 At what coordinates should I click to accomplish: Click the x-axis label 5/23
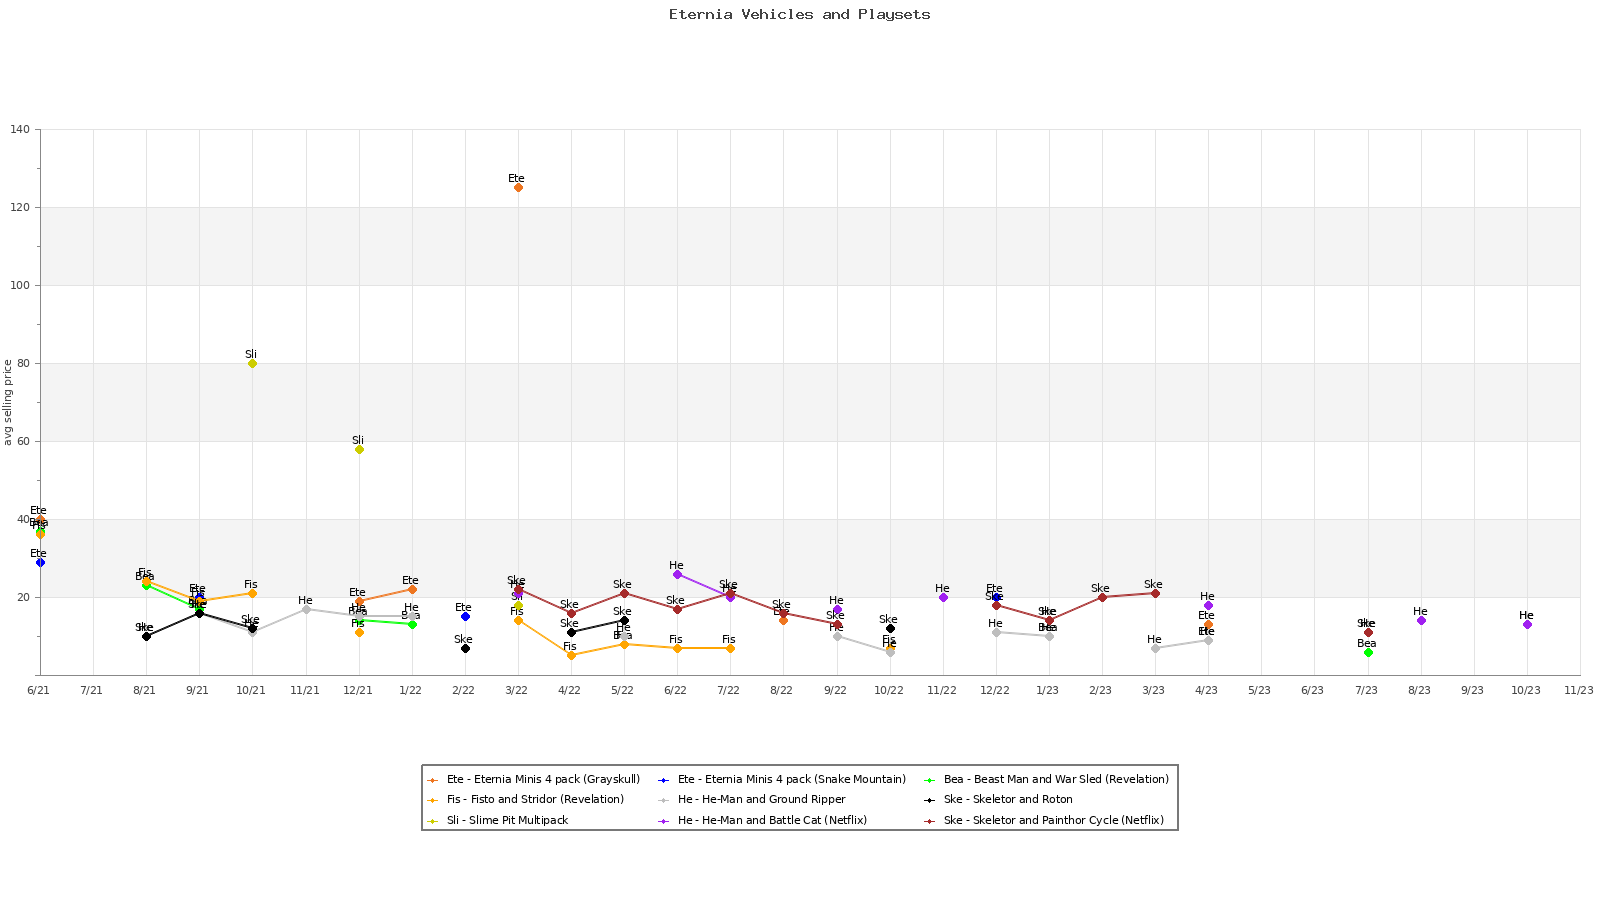coord(1259,690)
